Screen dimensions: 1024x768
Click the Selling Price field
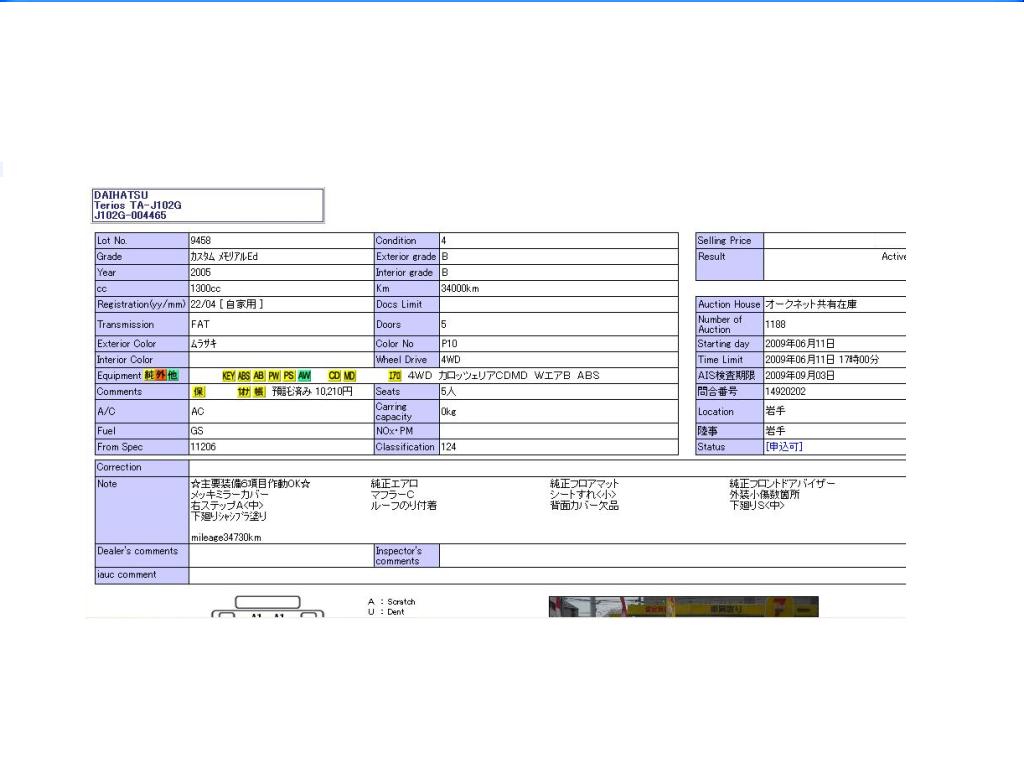(835, 240)
